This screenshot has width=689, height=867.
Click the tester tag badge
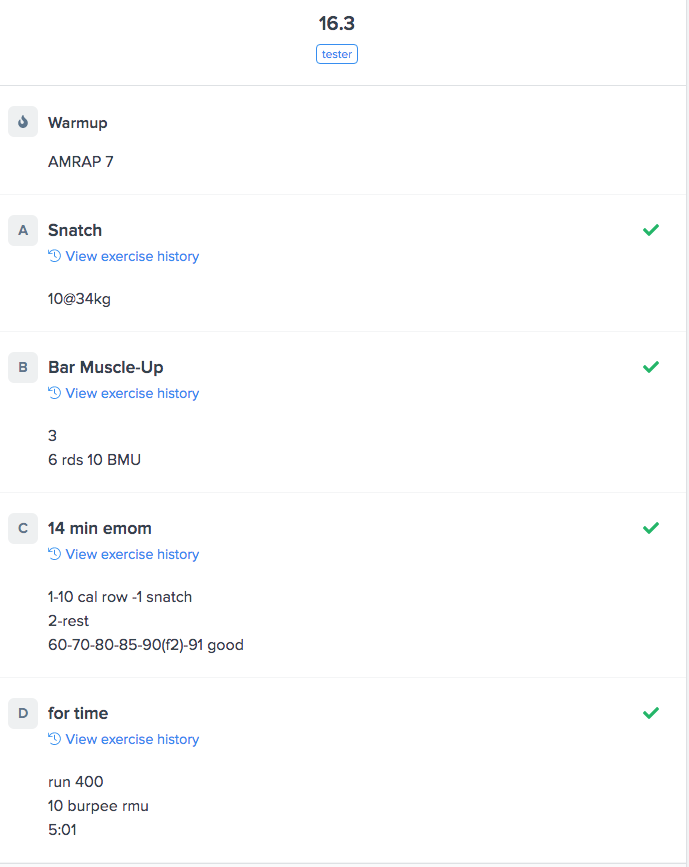tap(337, 54)
